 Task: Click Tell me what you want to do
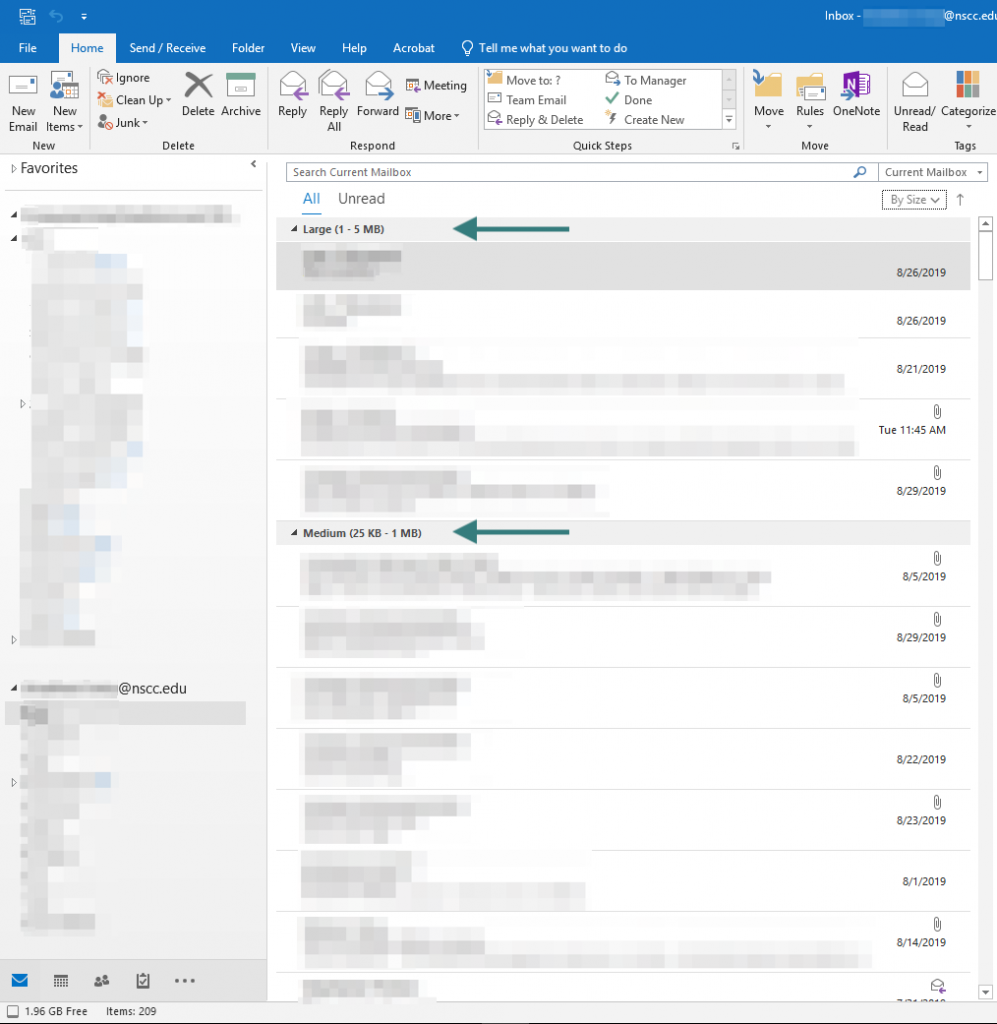click(x=545, y=48)
